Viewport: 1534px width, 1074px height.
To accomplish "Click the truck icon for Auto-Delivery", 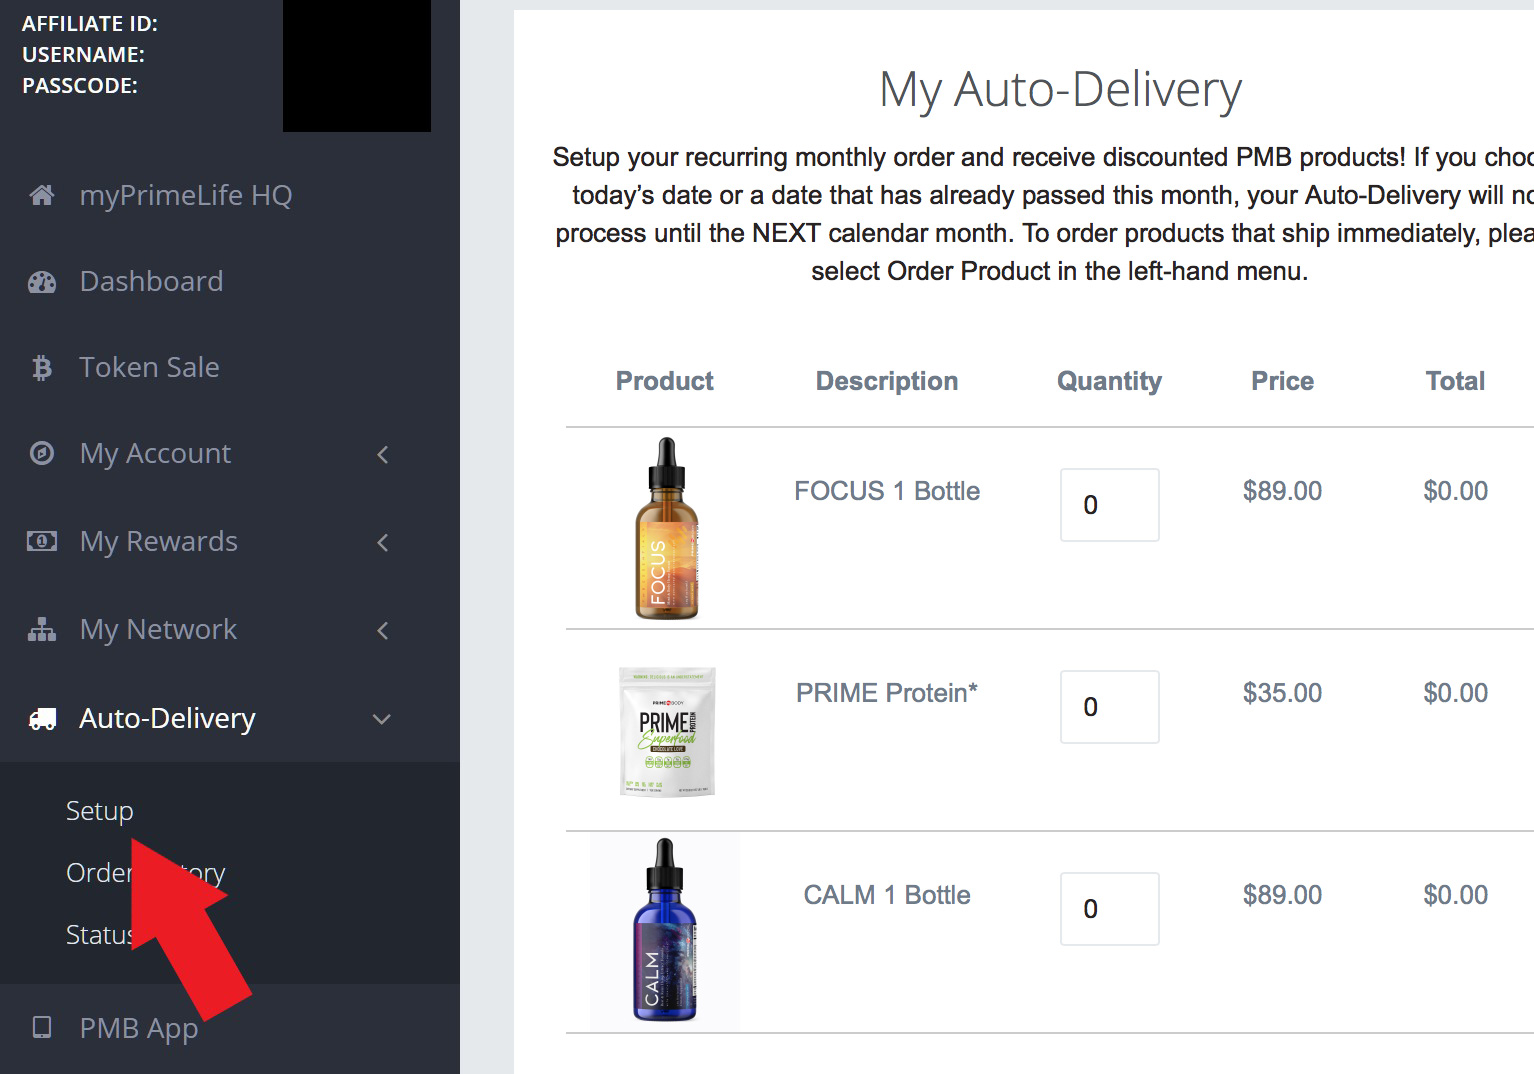I will tap(42, 718).
